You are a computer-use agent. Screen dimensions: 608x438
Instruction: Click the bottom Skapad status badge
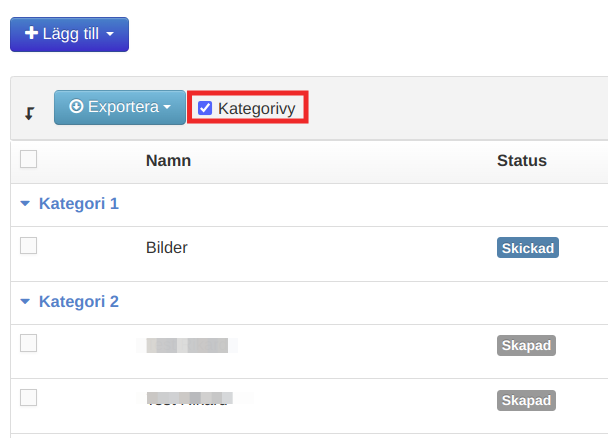526,400
